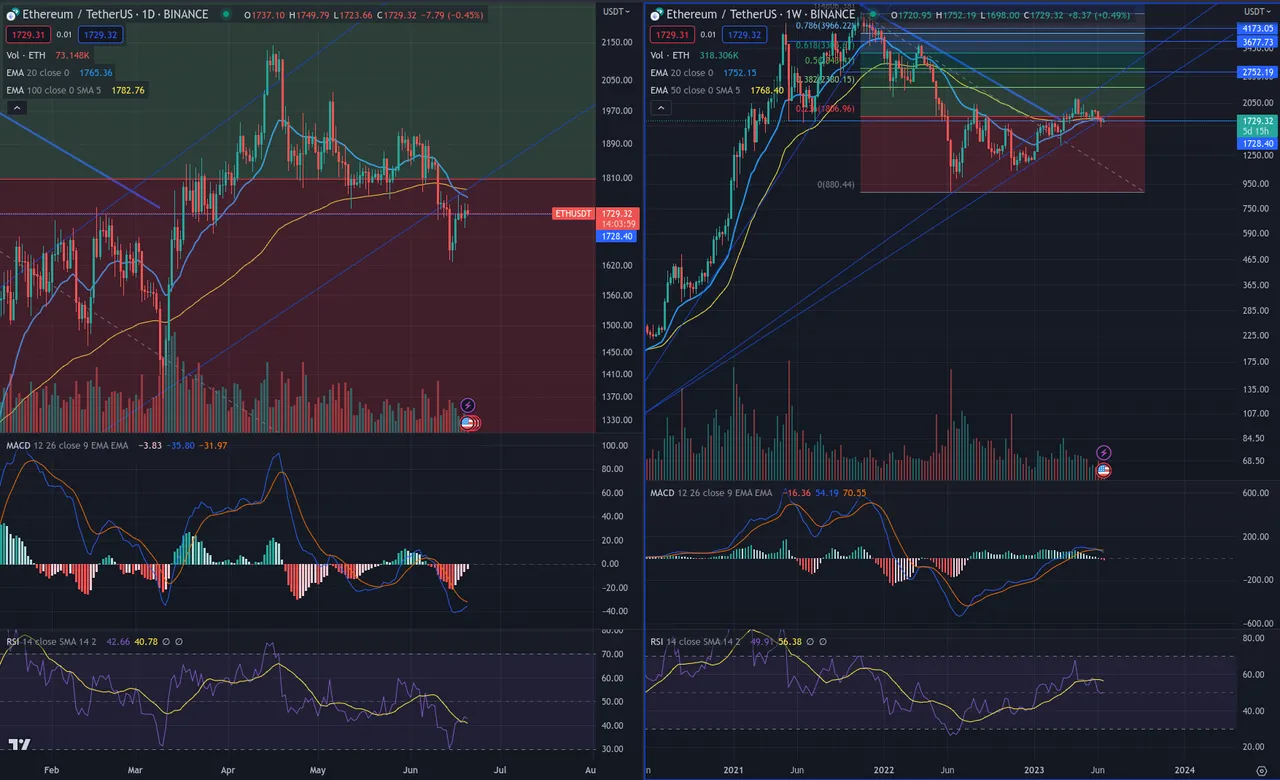Click the 0.786(3966.22) Fibonacci level label
The image size is (1280, 780).
click(825, 26)
